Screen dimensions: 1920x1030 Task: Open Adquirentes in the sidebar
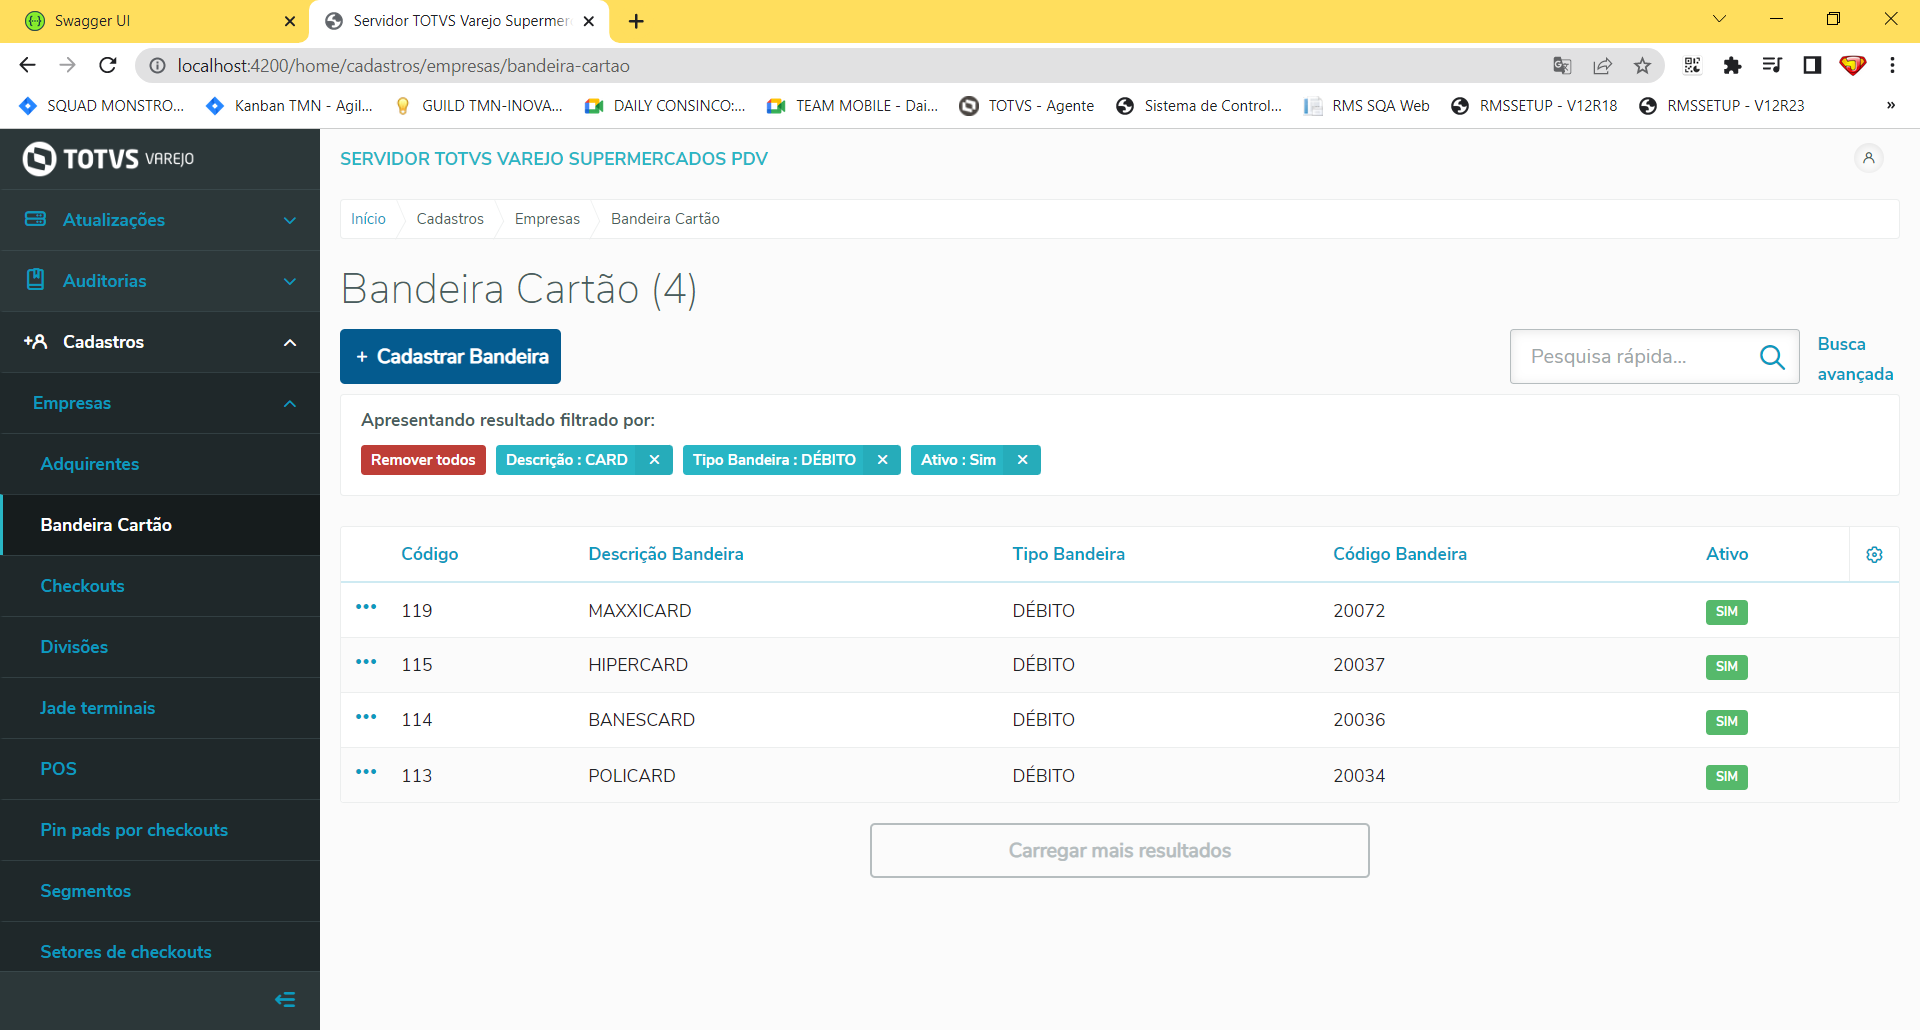point(160,464)
